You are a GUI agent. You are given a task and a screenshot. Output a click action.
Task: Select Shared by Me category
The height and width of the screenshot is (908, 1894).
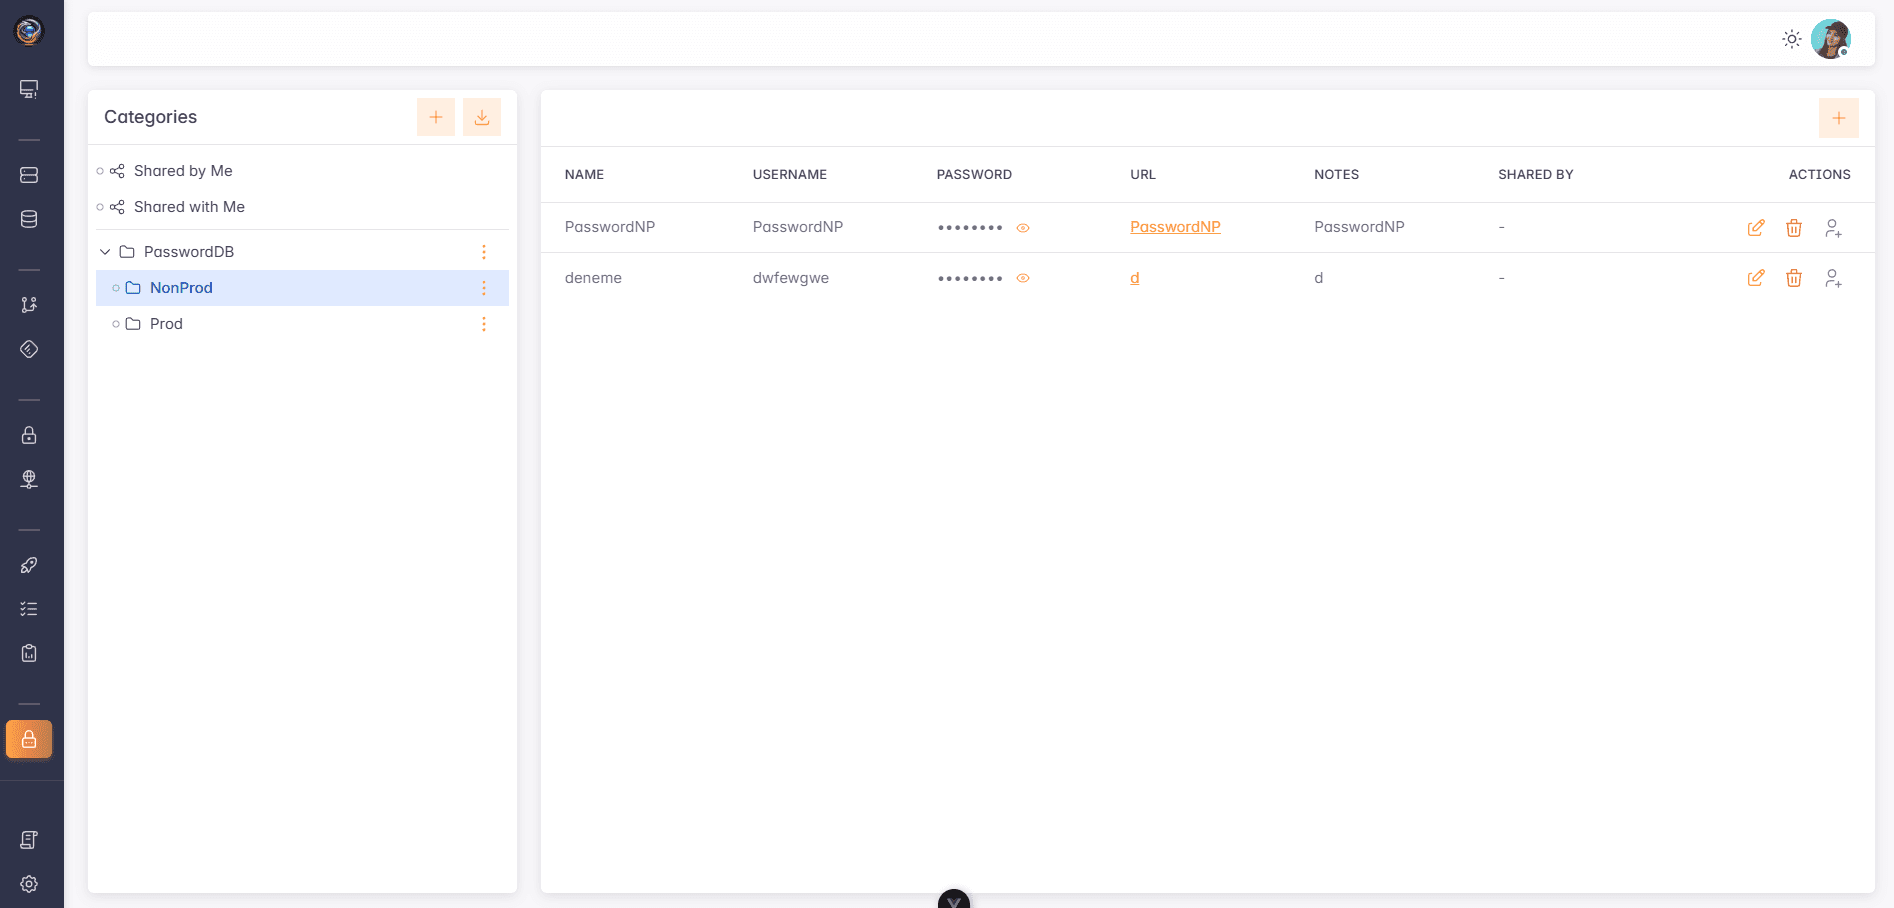click(x=183, y=171)
